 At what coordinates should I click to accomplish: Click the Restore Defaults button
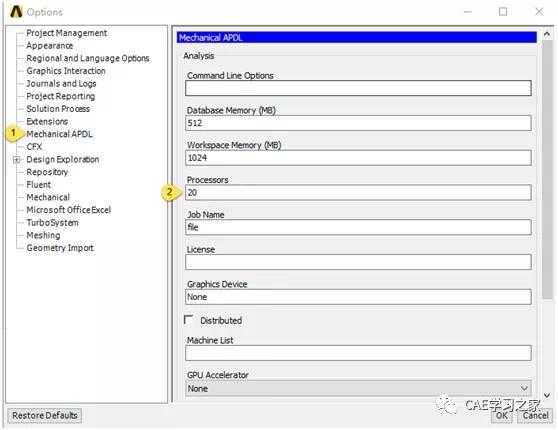44,415
